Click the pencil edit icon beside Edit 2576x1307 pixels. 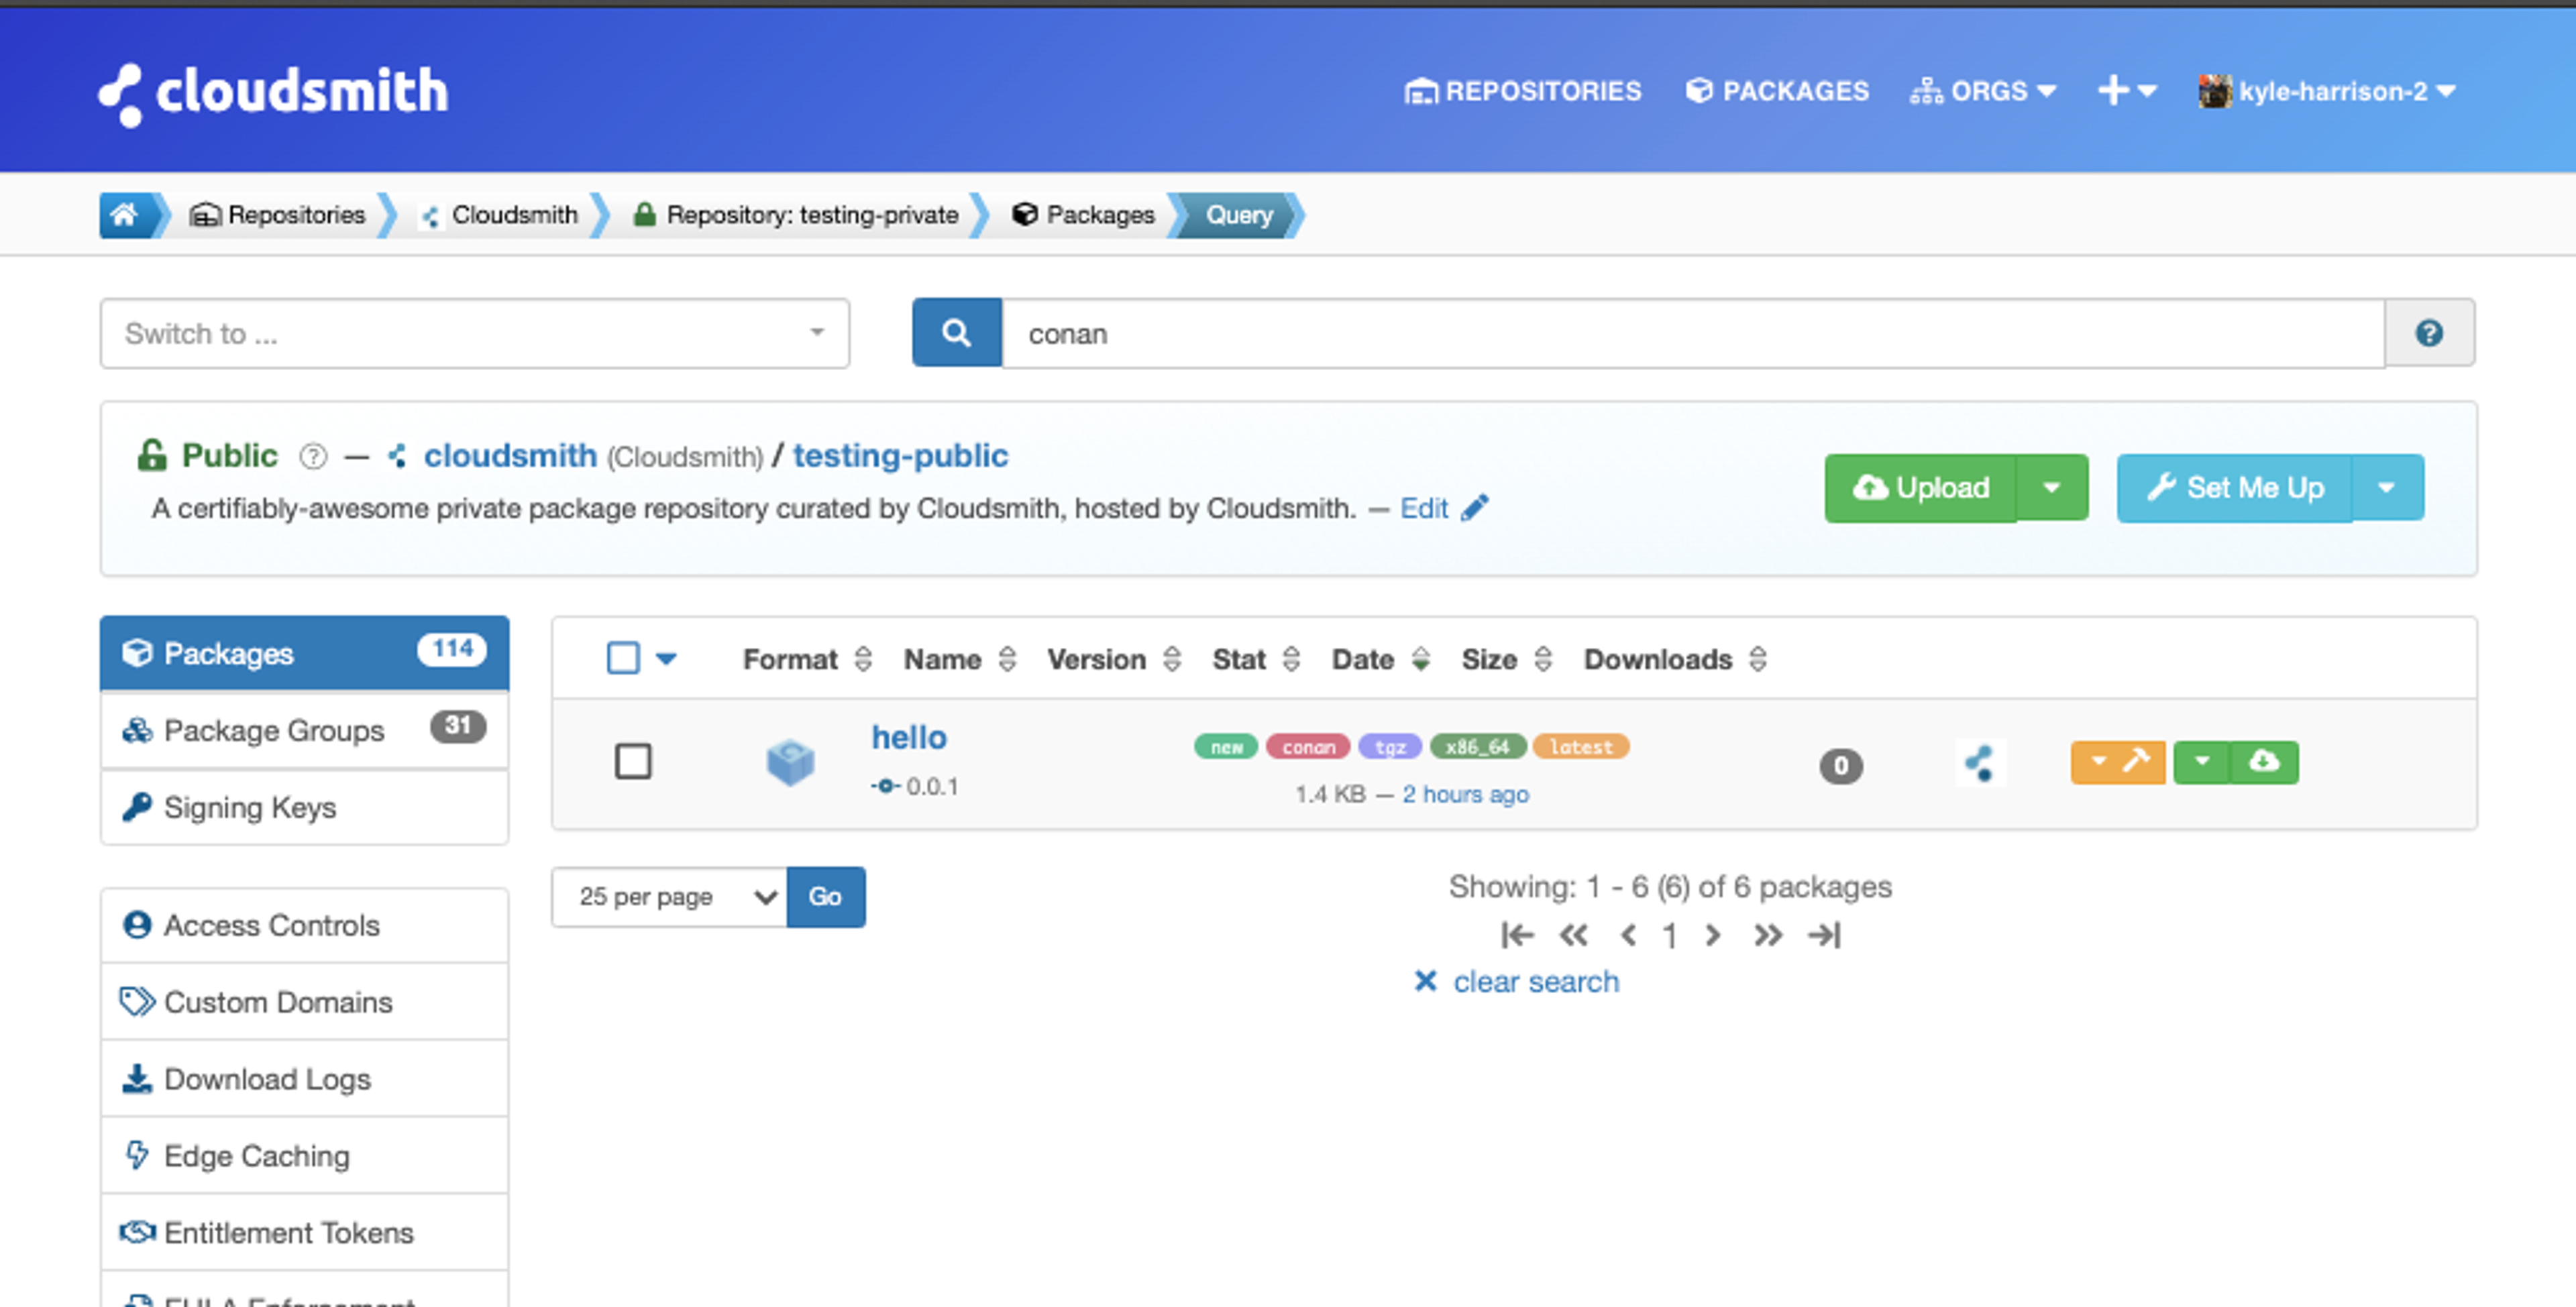click(x=1475, y=508)
